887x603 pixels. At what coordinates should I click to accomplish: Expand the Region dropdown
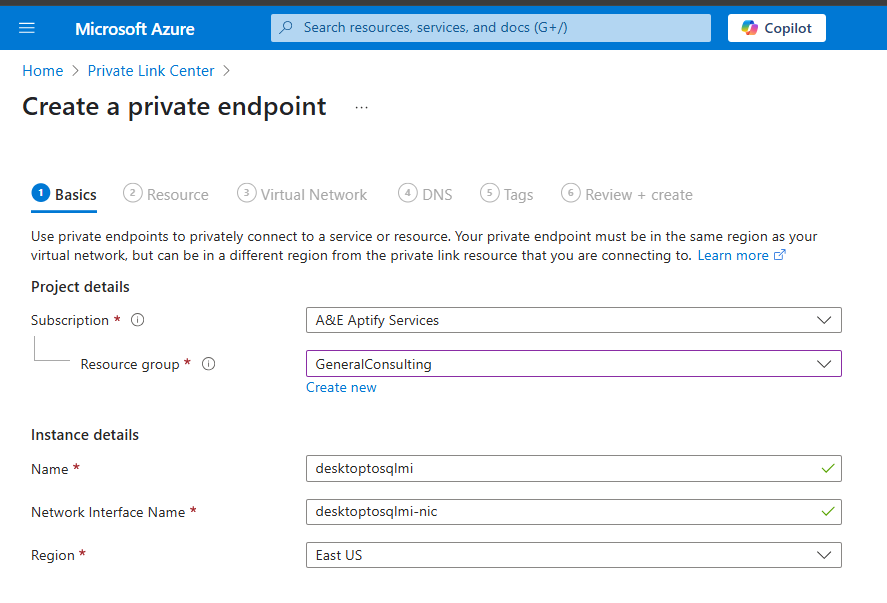coord(574,555)
